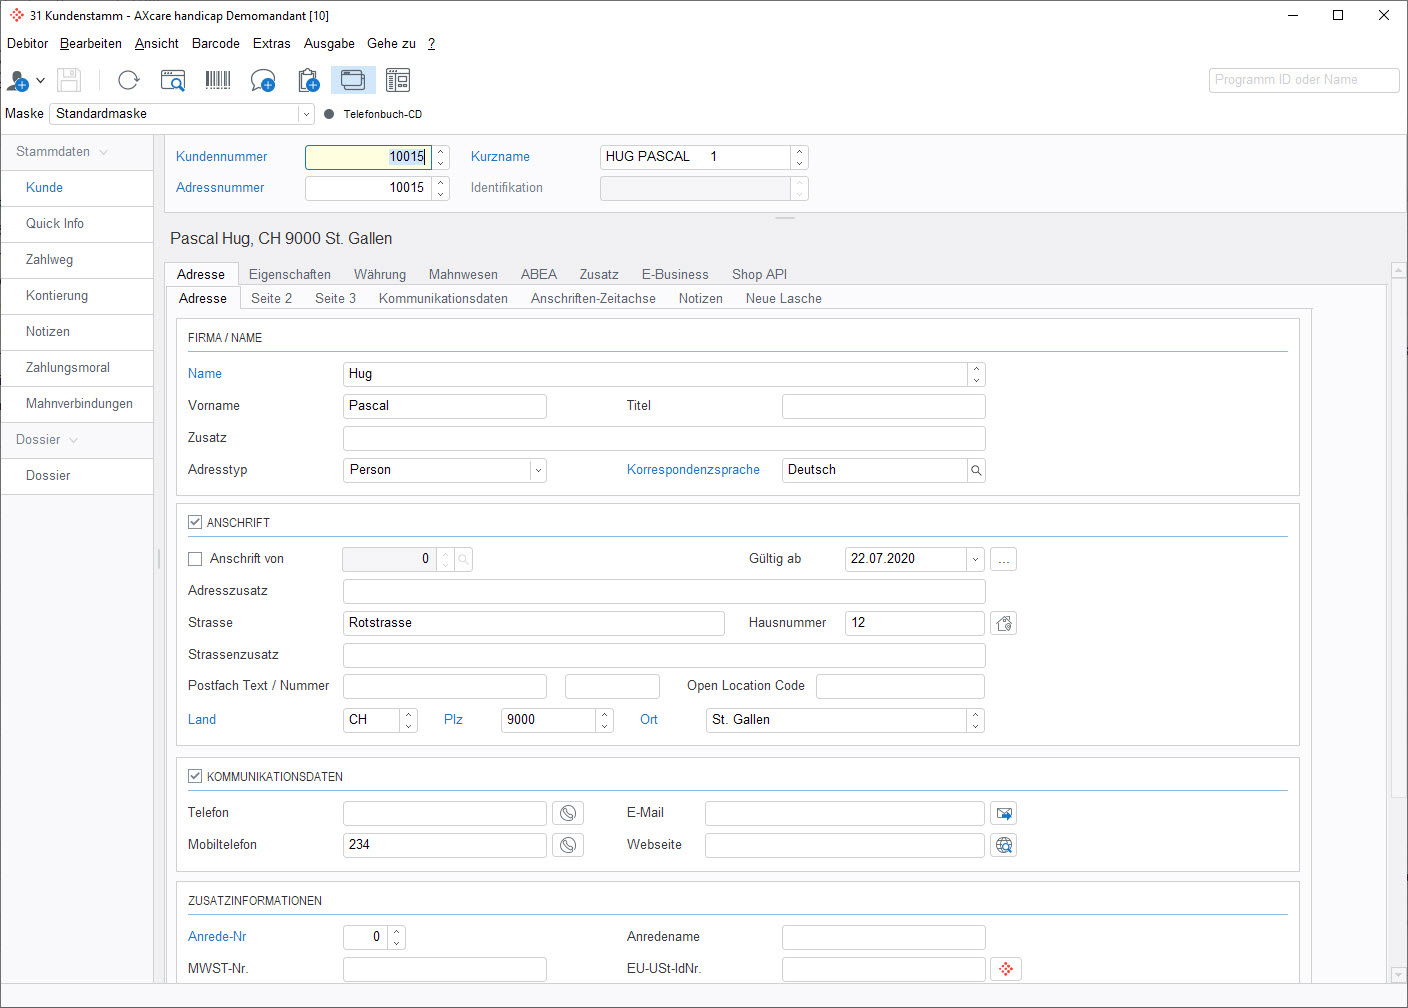The width and height of the screenshot is (1408, 1008).
Task: Open Zahlungsmoral in the sidebar
Action: point(77,368)
